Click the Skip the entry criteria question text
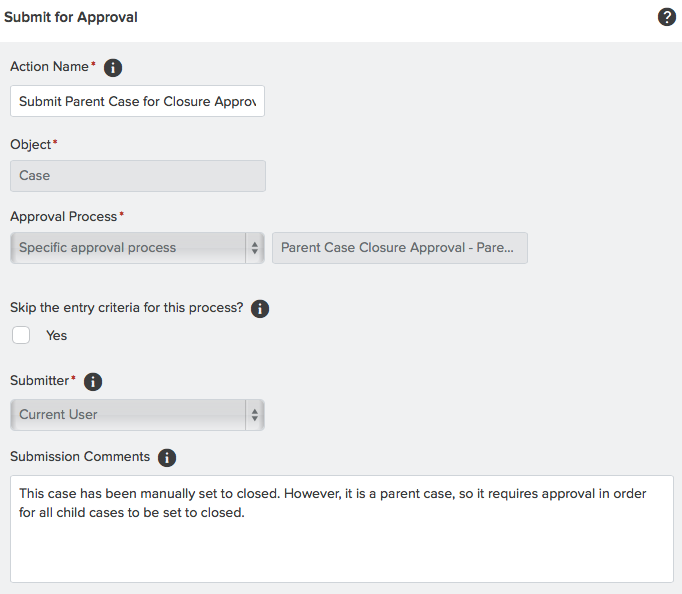 pyautogui.click(x=127, y=308)
